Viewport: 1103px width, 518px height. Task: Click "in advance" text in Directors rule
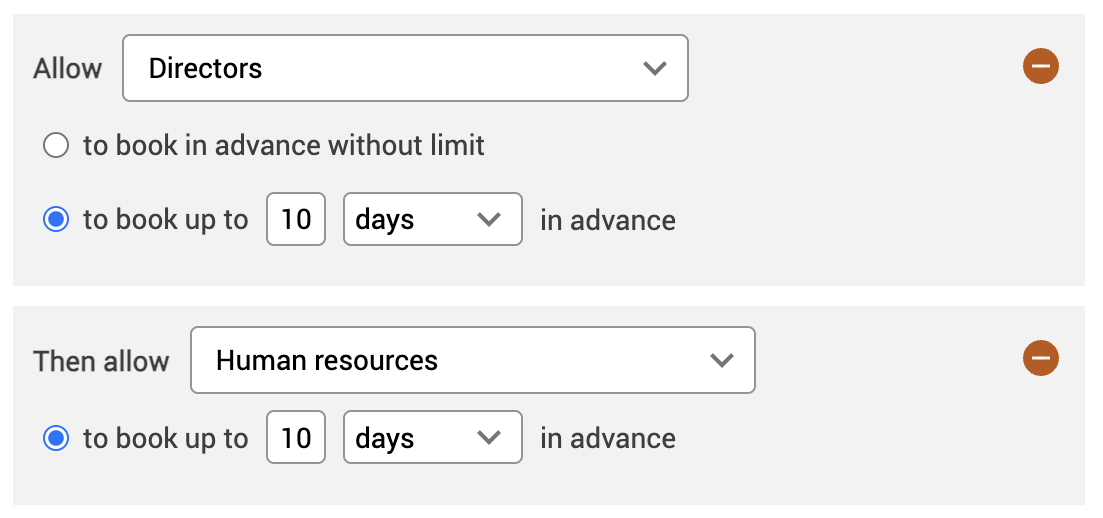[607, 220]
